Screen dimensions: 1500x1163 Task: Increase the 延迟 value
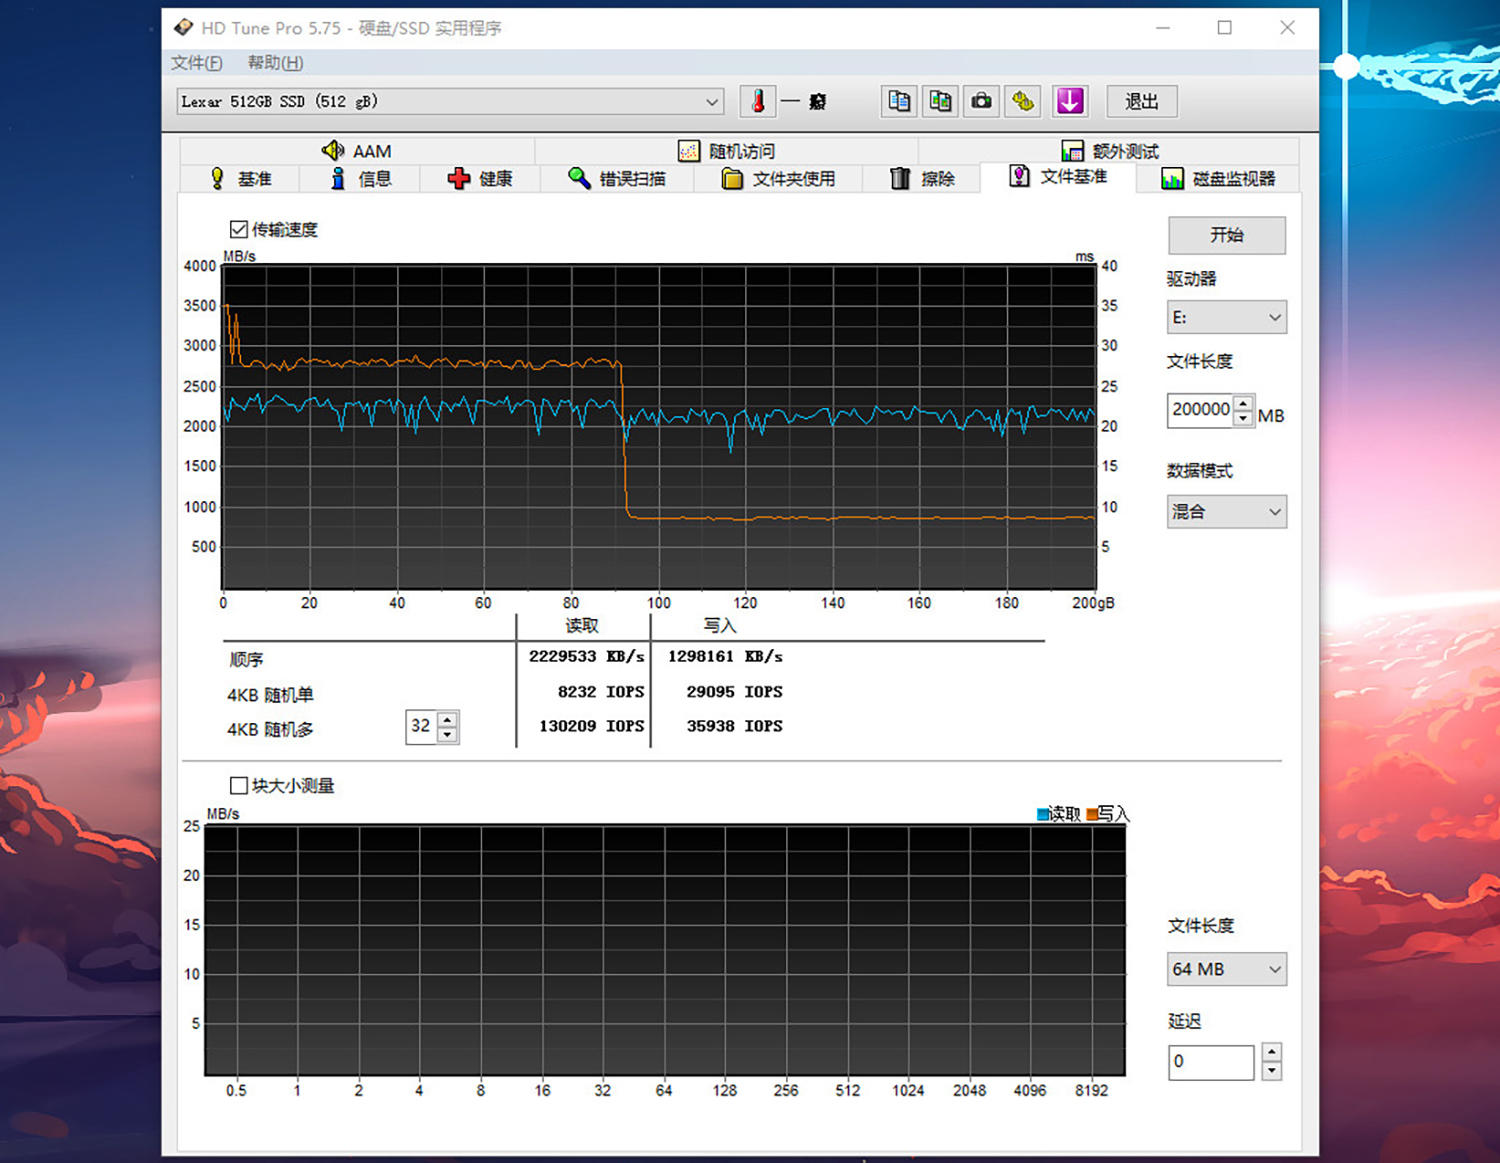tap(1272, 1052)
